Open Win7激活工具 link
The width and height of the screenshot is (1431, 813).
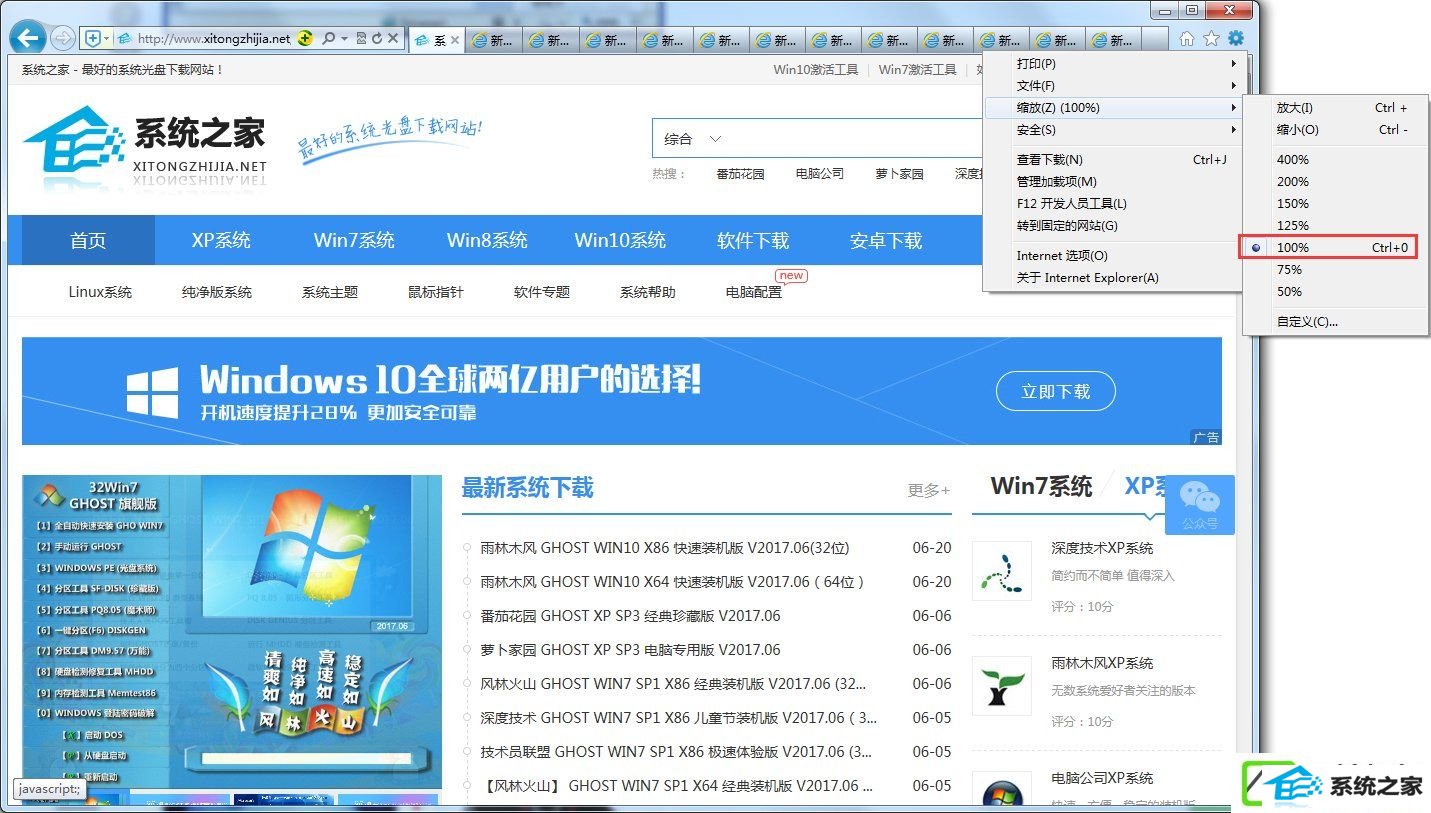pyautogui.click(x=917, y=70)
